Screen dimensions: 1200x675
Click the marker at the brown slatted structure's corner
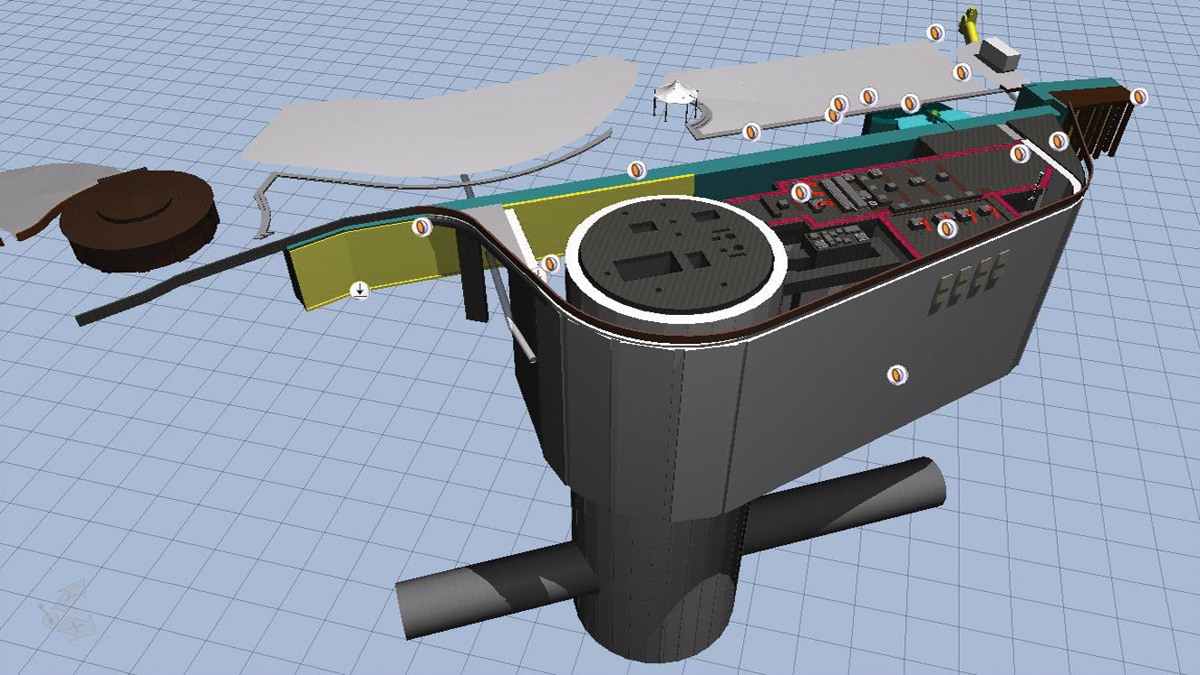[1139, 97]
